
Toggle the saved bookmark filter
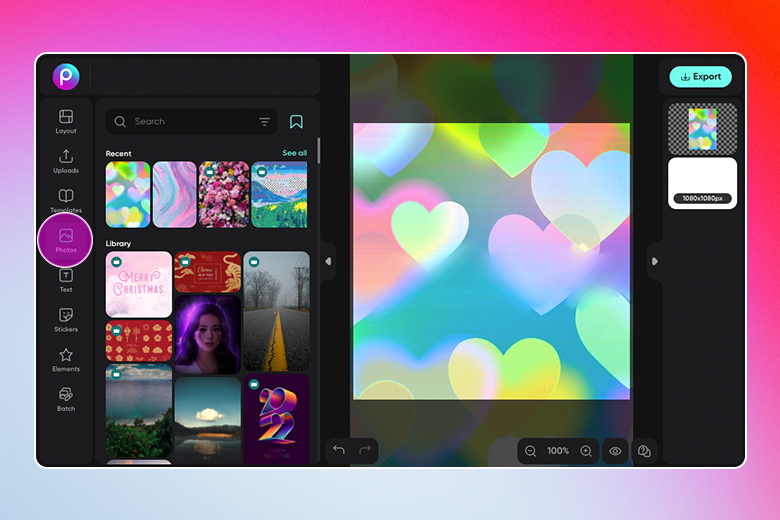tap(296, 122)
